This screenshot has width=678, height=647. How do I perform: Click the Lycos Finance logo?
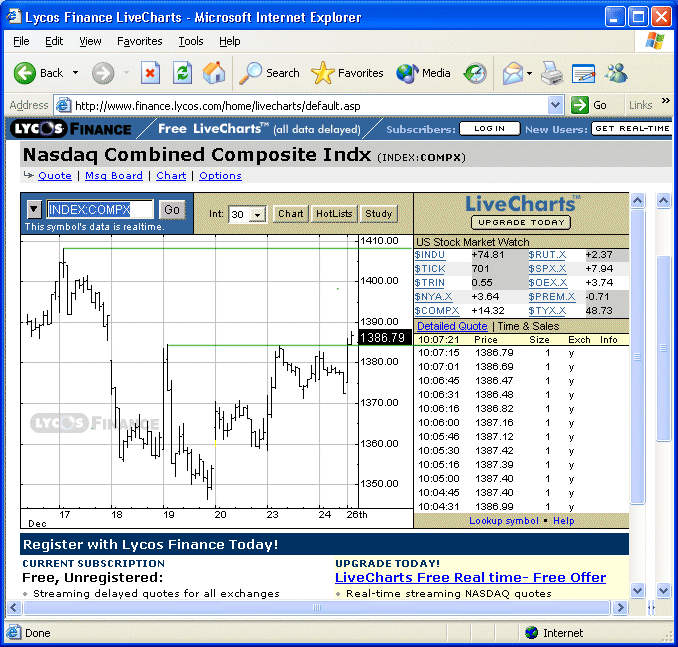71,129
